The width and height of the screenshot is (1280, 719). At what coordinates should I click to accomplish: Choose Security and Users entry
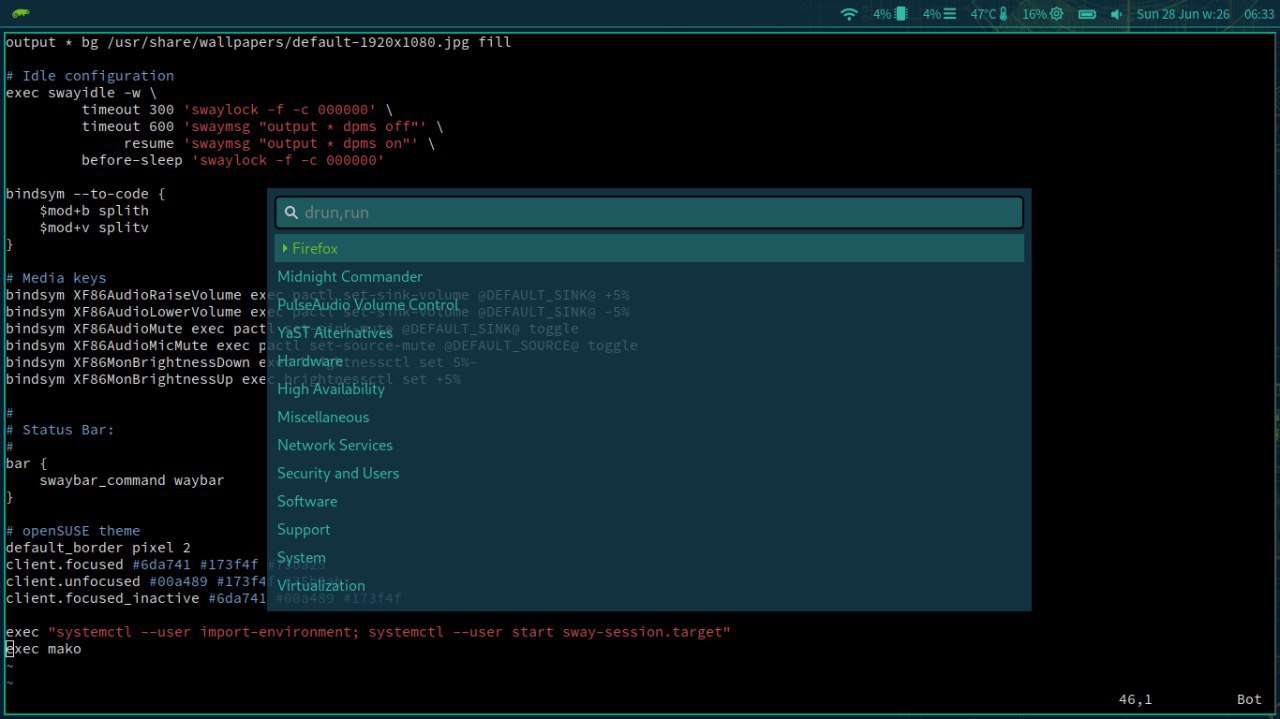coord(649,473)
